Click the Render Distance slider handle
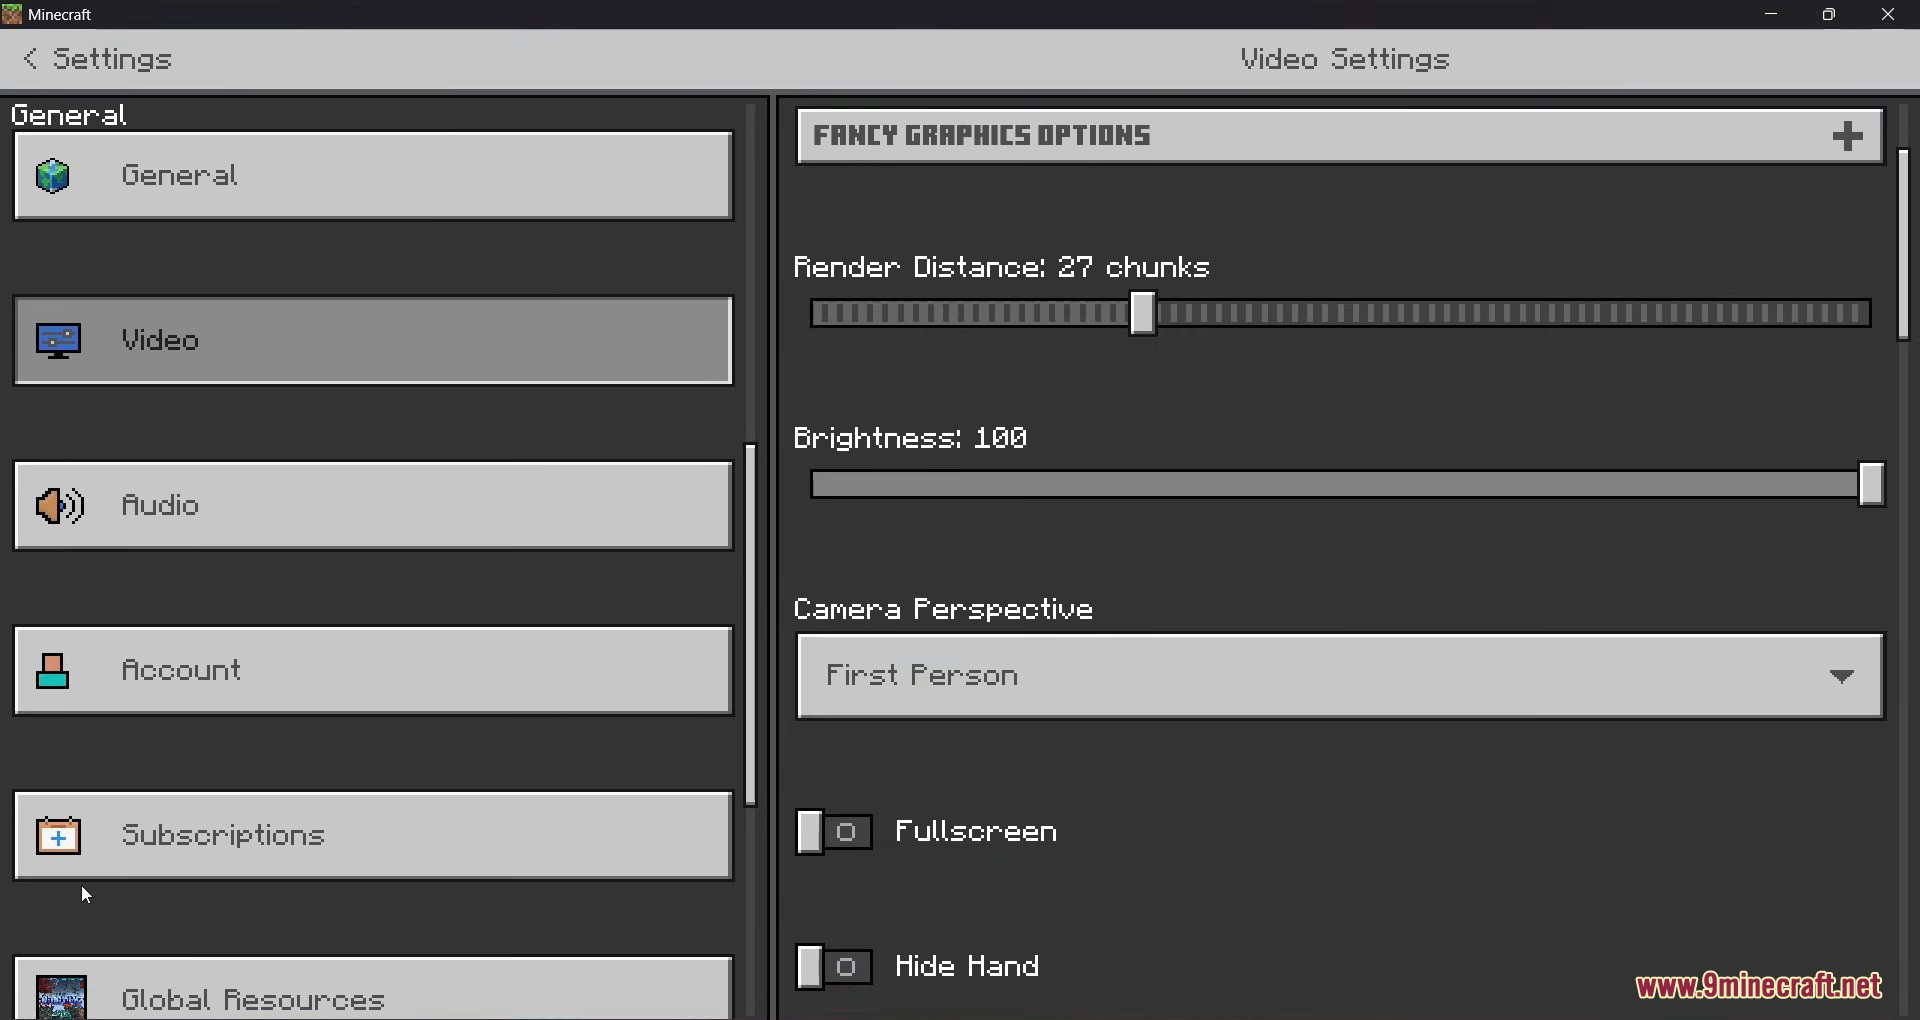Viewport: 1920px width, 1020px height. pyautogui.click(x=1143, y=314)
